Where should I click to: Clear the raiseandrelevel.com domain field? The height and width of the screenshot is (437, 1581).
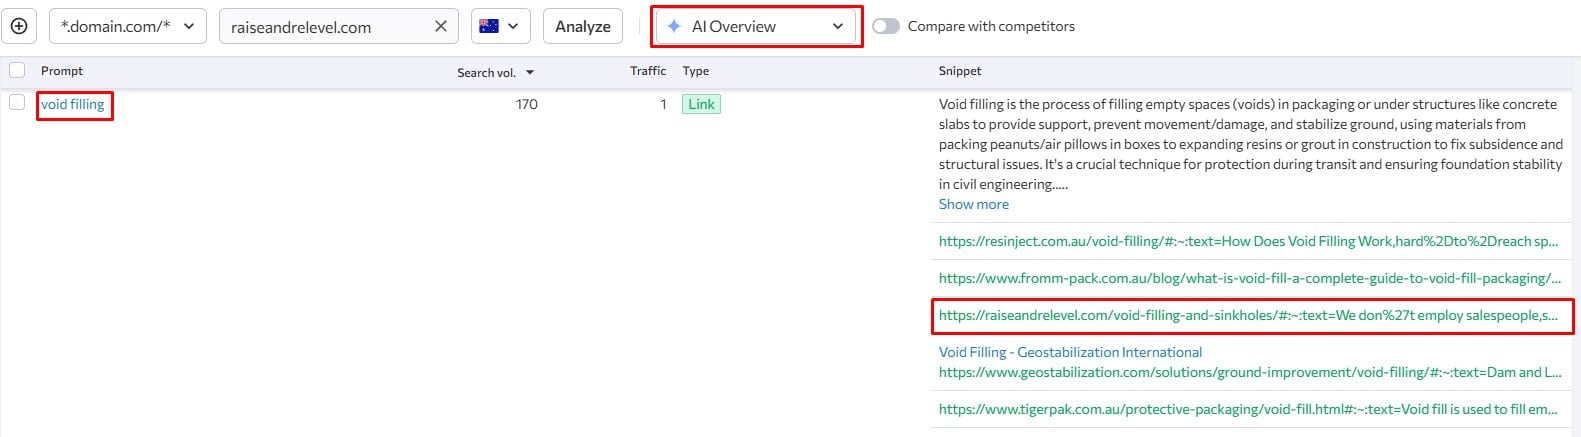coord(440,27)
